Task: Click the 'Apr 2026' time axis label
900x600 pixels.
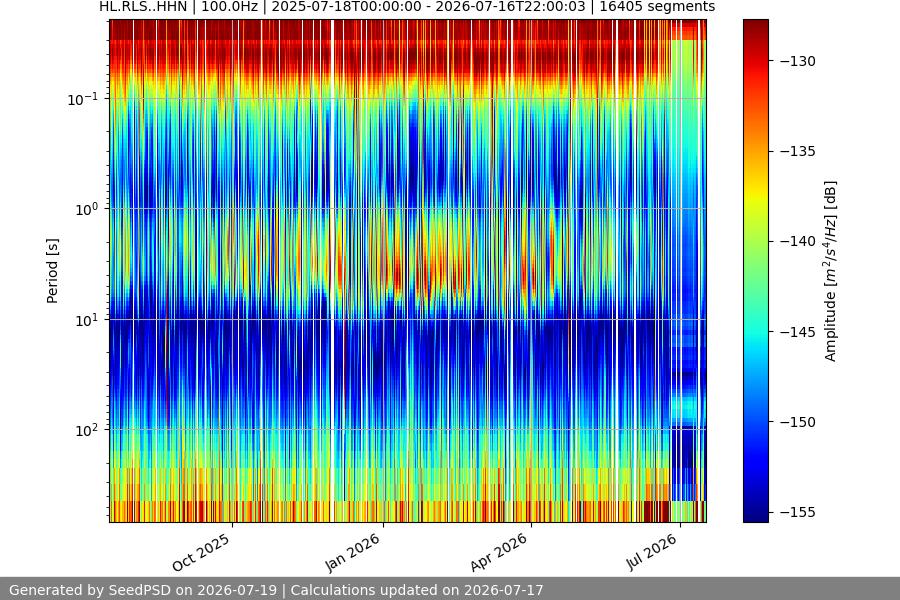Action: (x=498, y=552)
